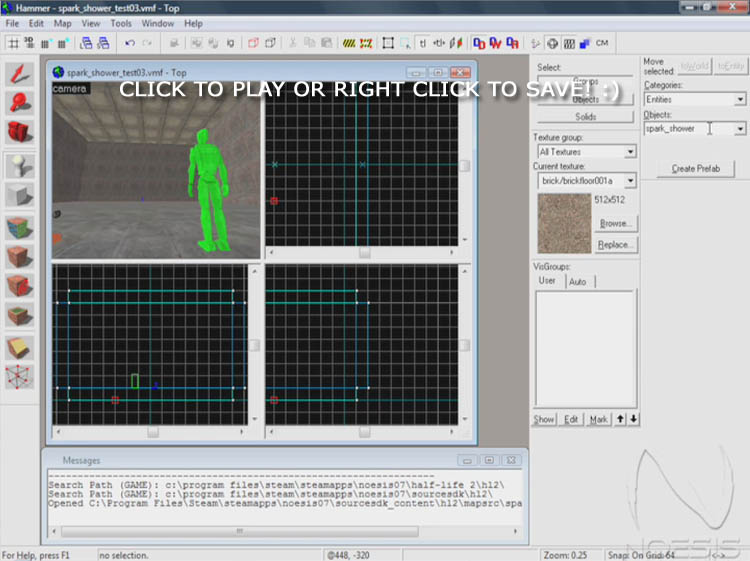Click the Messages window horizontal scrollbar
This screenshot has width=750, height=561.
[x=240, y=532]
